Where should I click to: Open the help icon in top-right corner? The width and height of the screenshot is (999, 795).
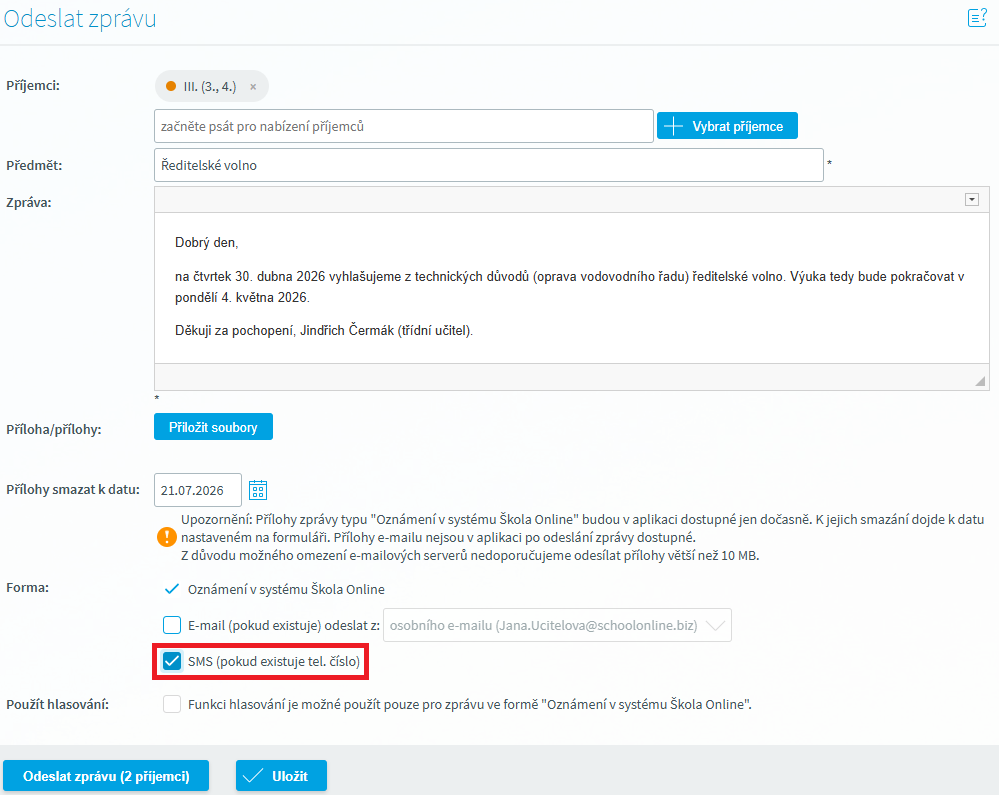[x=976, y=17]
